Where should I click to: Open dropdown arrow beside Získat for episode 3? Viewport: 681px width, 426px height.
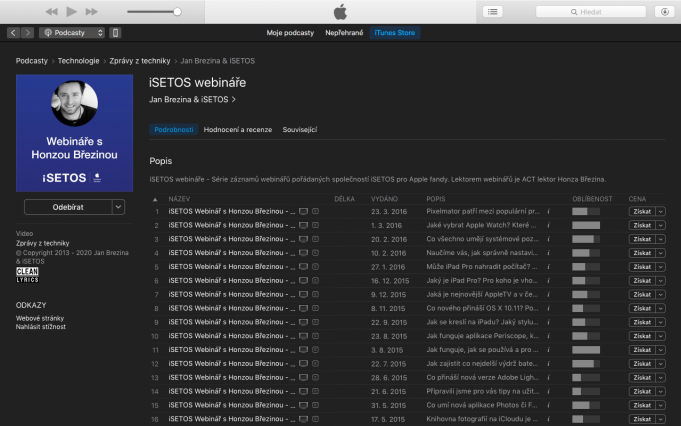click(x=660, y=240)
